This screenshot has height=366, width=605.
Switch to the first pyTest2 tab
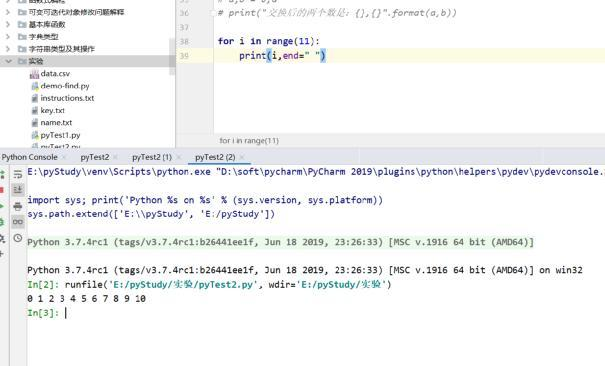(95, 157)
